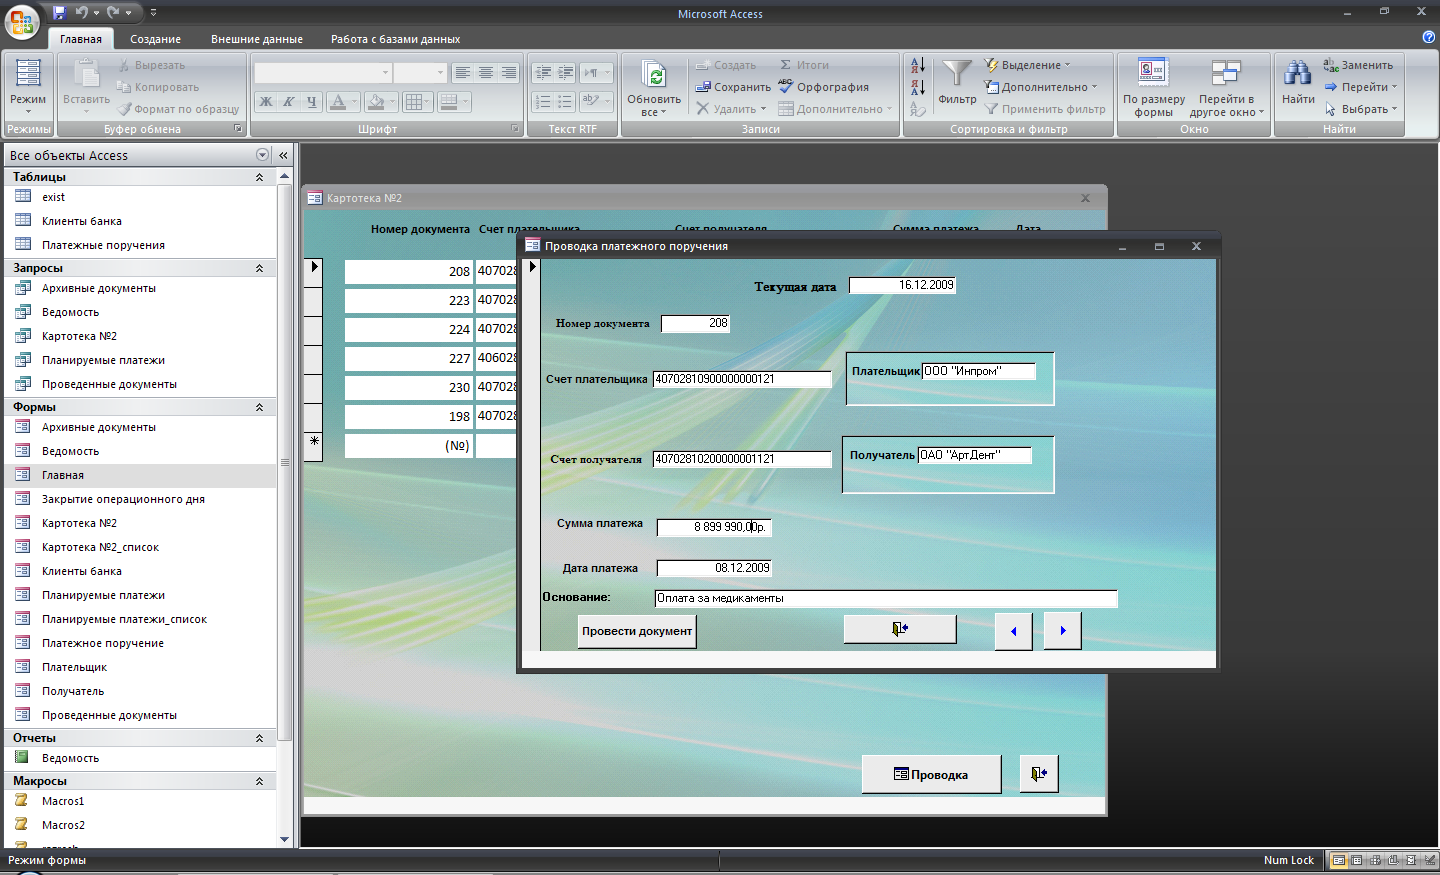Click Счет плательщика input field
The height and width of the screenshot is (875, 1440).
742,379
